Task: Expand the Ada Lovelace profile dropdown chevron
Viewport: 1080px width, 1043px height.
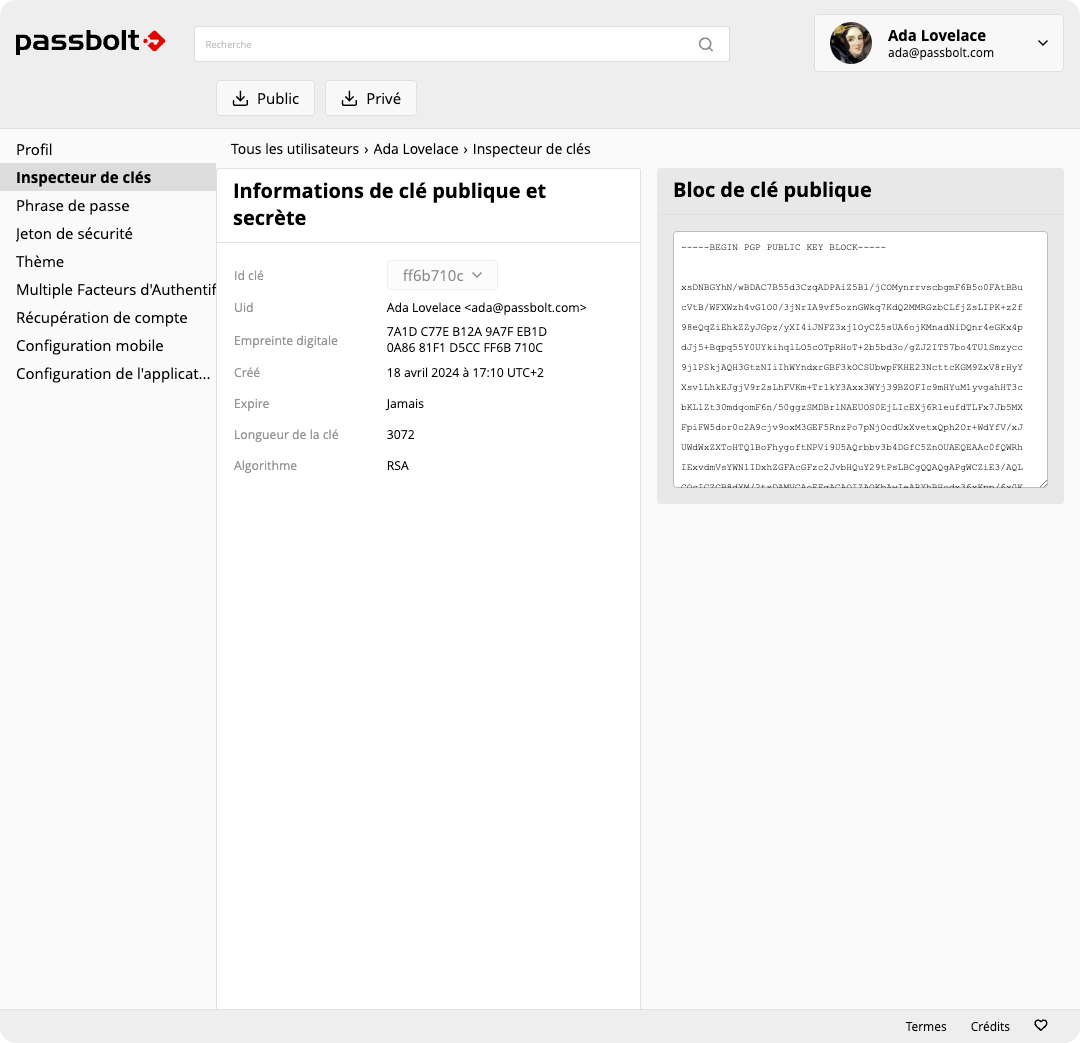Action: click(1043, 43)
